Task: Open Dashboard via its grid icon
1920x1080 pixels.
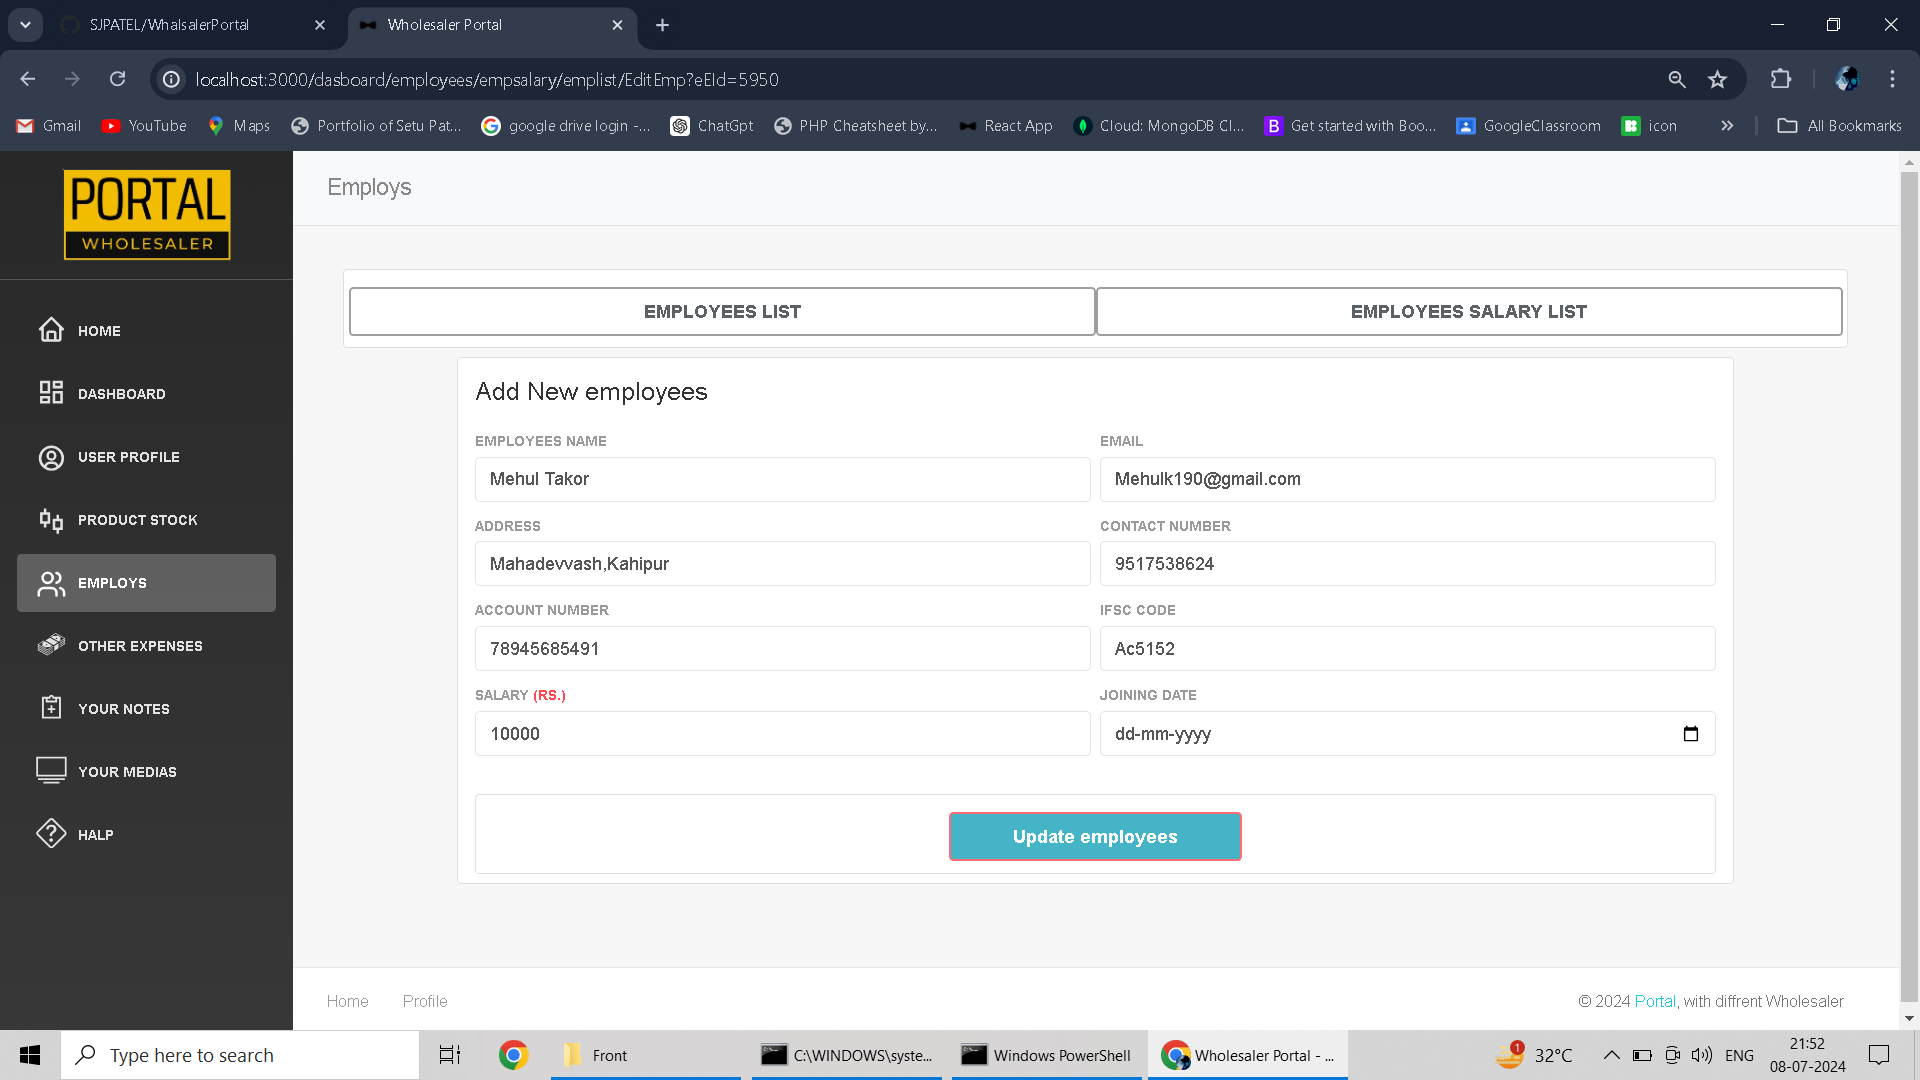Action: pyautogui.click(x=51, y=393)
